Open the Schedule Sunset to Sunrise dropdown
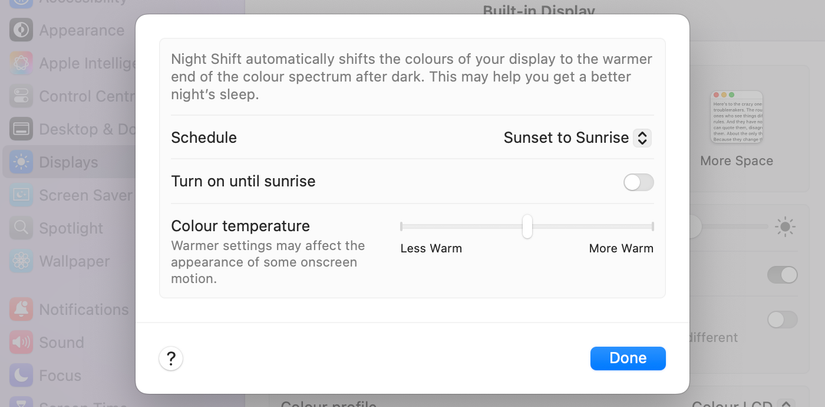 tap(577, 138)
